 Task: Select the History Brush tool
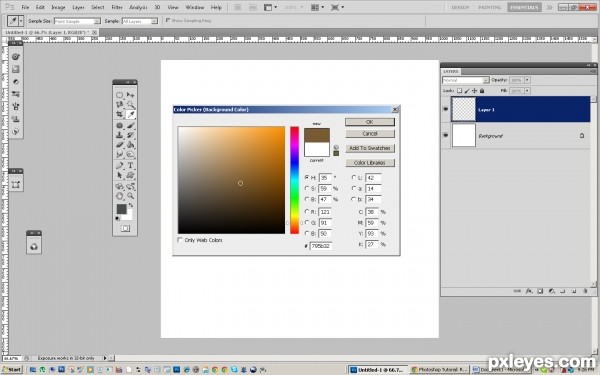130,135
